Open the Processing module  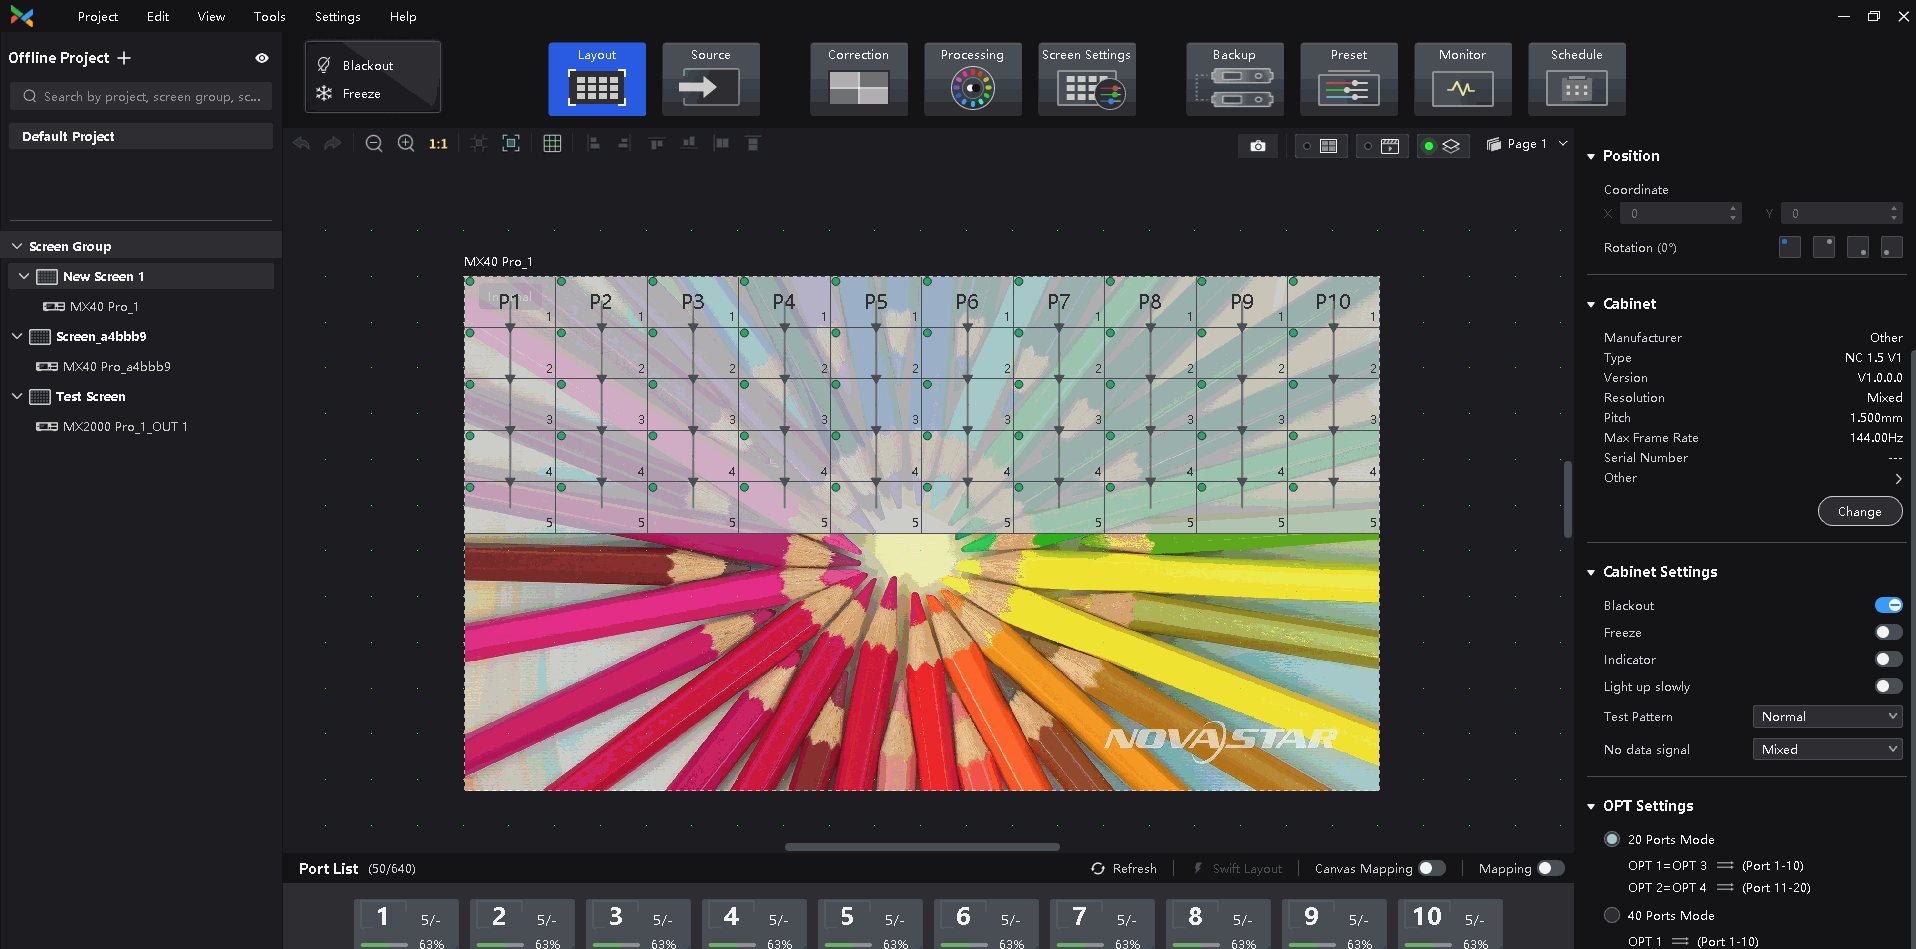[972, 79]
